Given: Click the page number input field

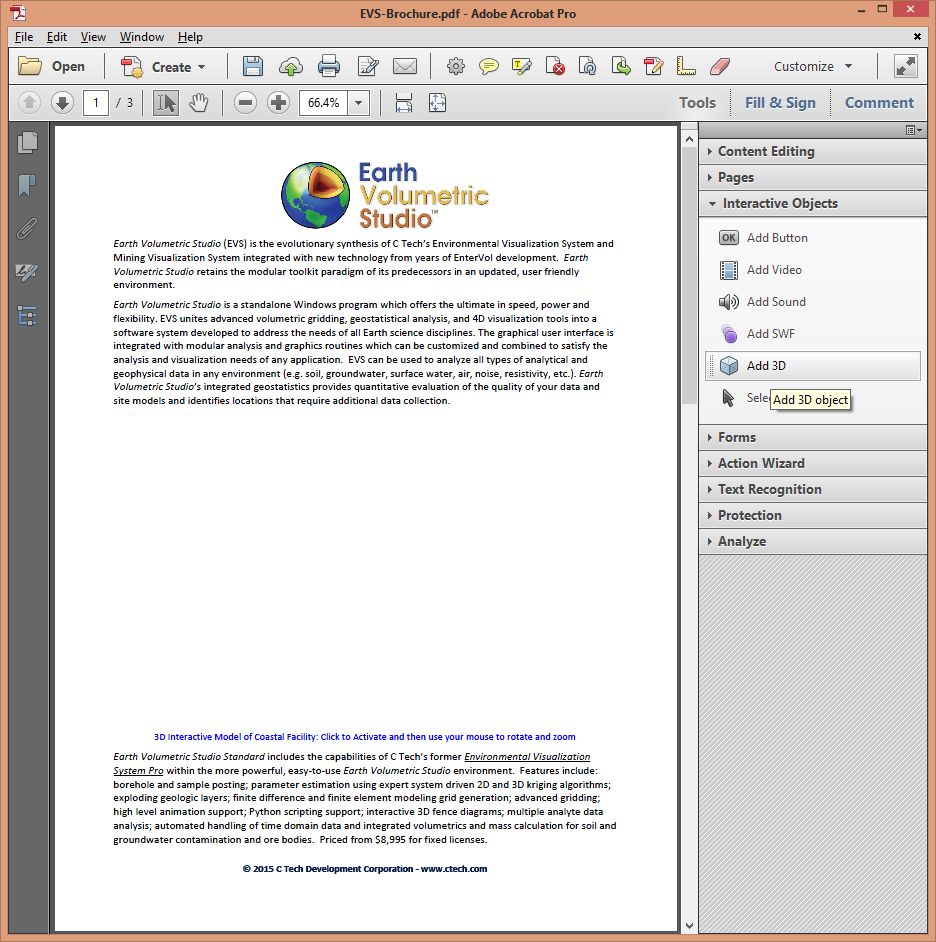Looking at the screenshot, I should coord(96,102).
